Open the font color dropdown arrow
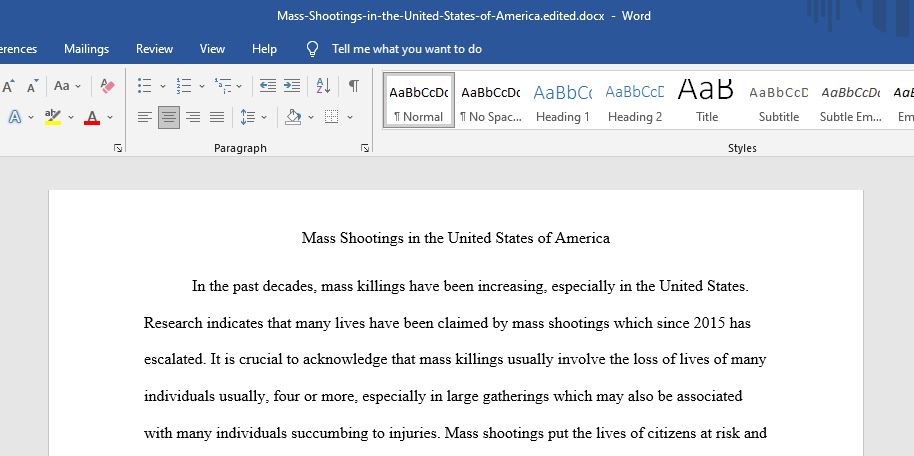 tap(110, 117)
